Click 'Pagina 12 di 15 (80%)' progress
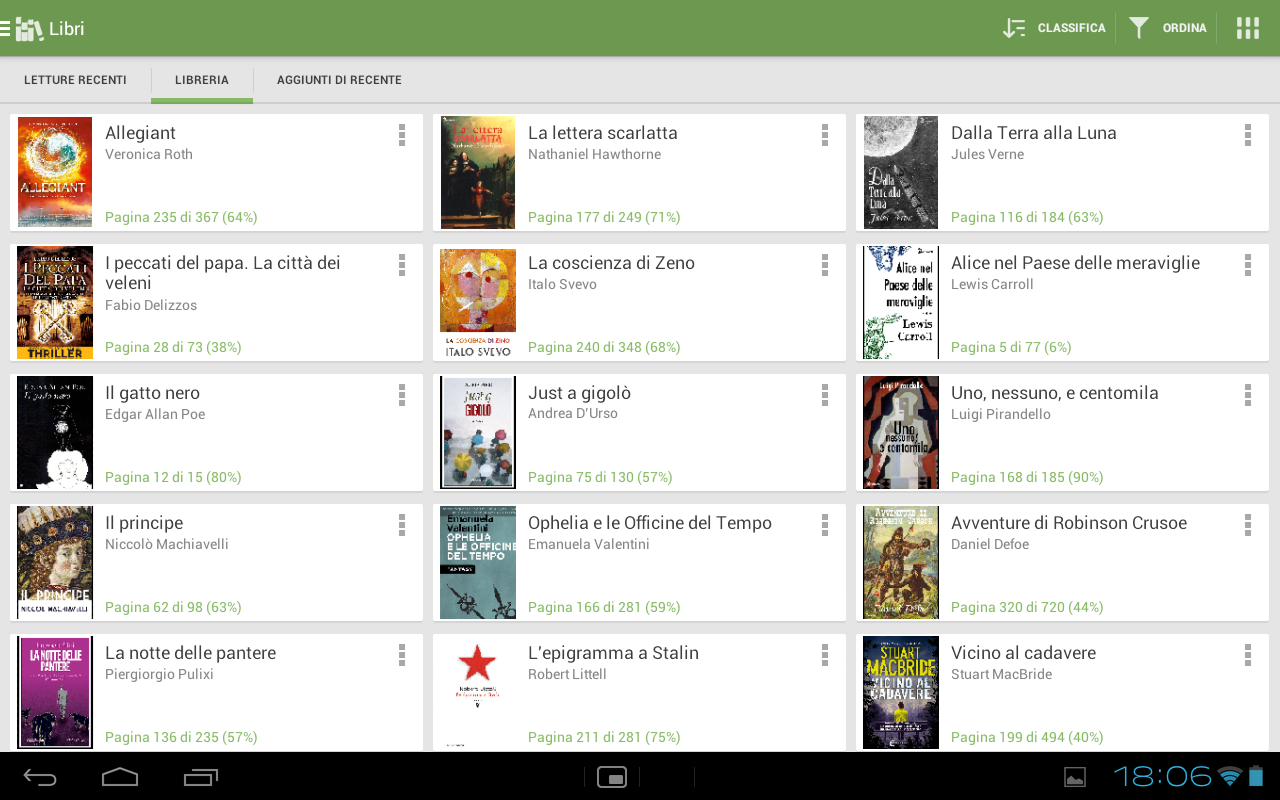This screenshot has height=800, width=1280. tap(173, 477)
